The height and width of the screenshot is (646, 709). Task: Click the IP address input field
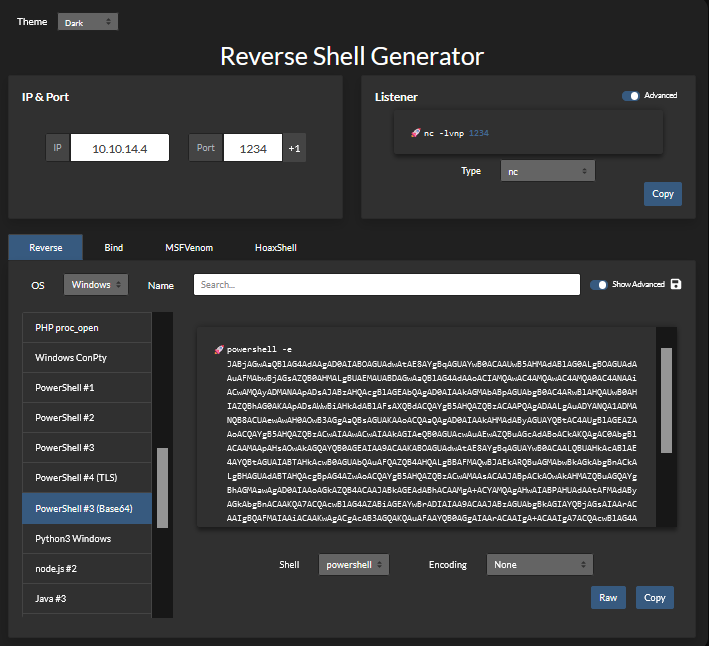[120, 148]
